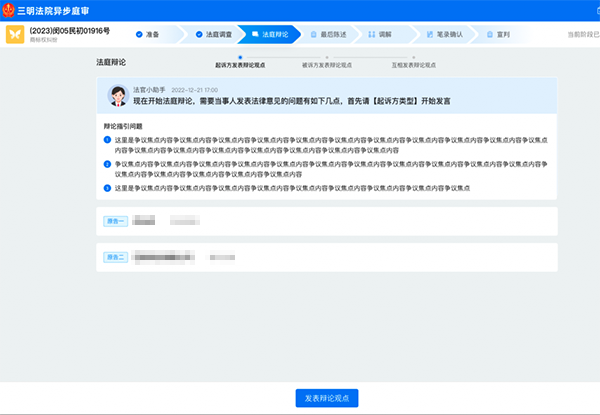Click the yellow butterfly case icon
Screen dimensions: 600x415
click(x=15, y=35)
